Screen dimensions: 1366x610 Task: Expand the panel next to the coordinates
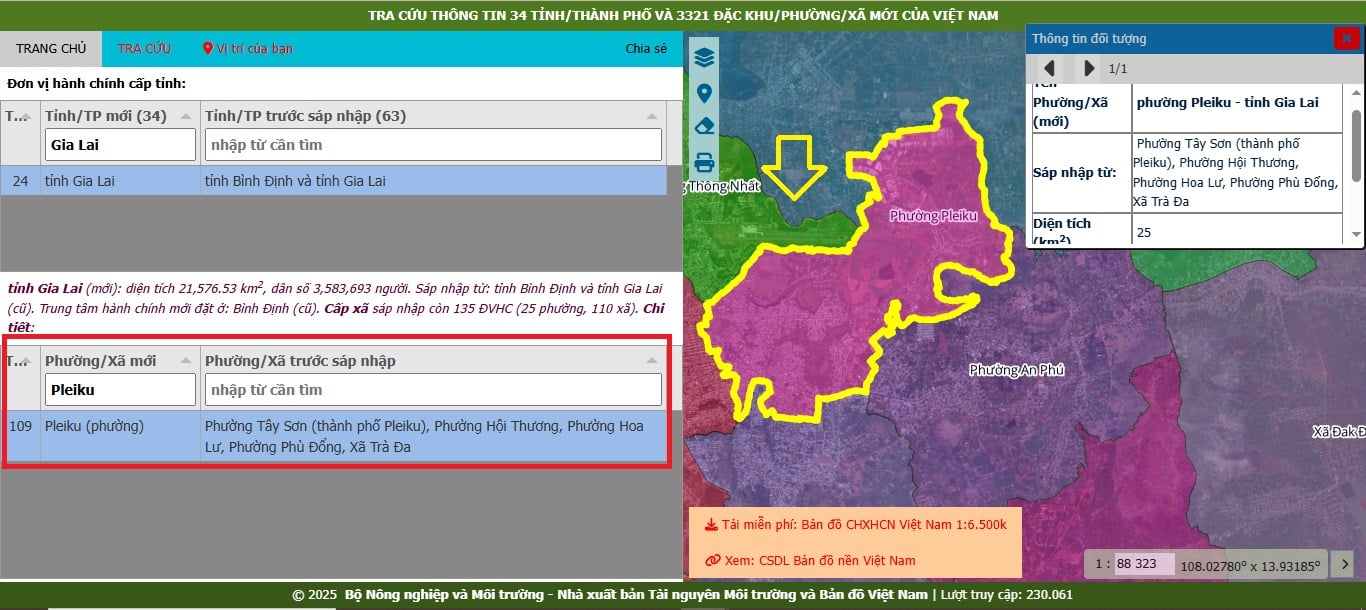click(x=1345, y=563)
